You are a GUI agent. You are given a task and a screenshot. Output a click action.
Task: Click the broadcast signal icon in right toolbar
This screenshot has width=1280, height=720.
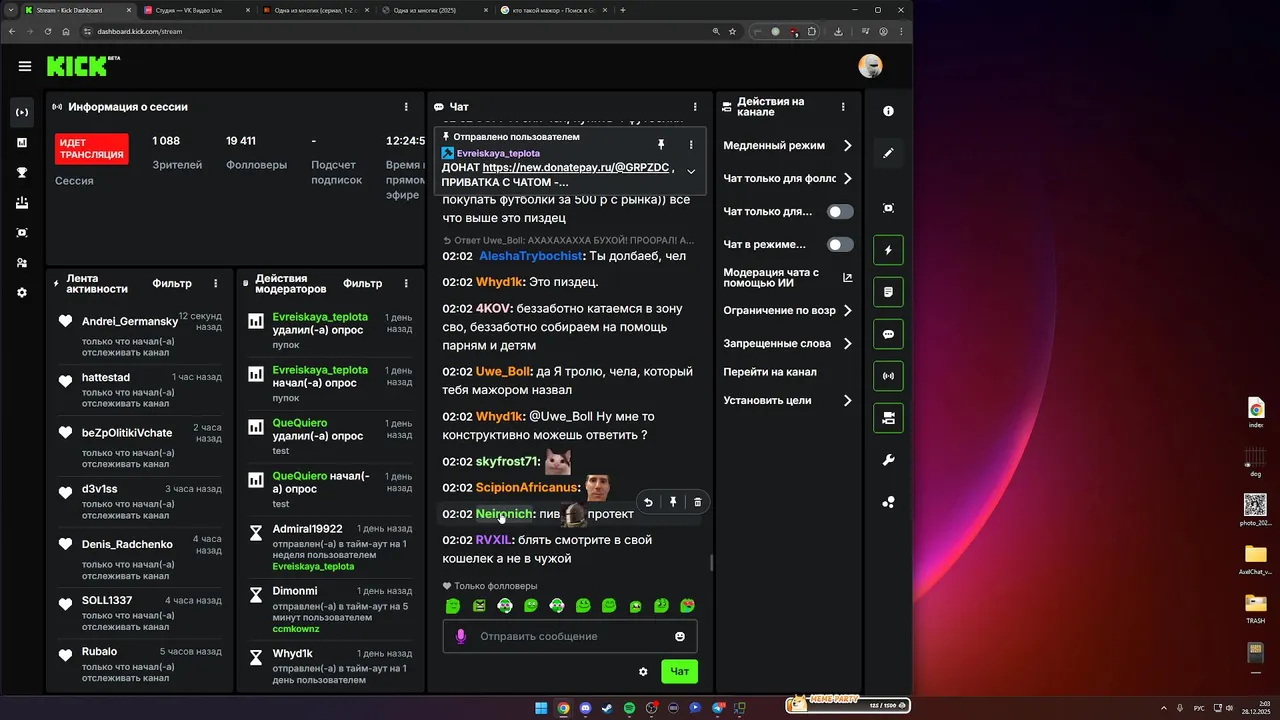point(888,376)
